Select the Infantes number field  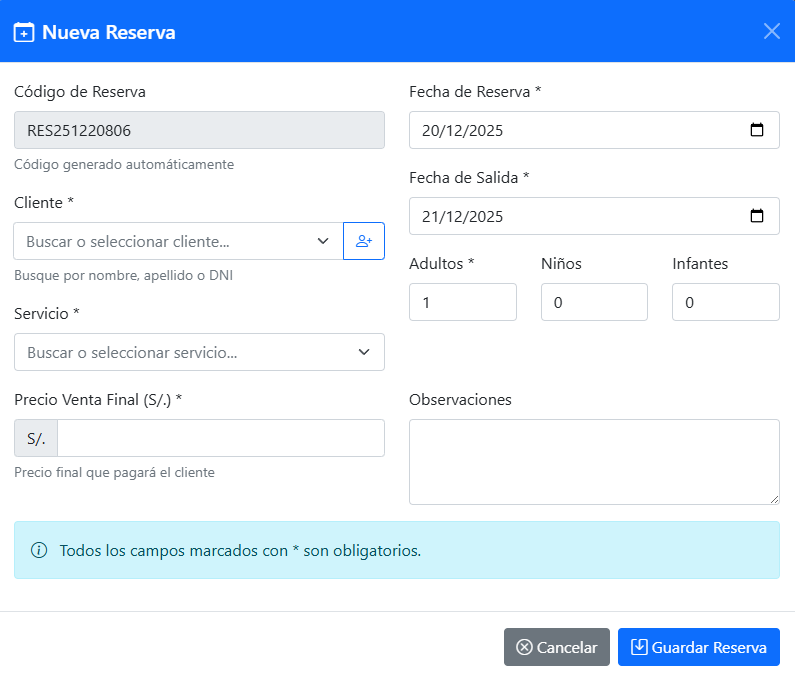(725, 302)
